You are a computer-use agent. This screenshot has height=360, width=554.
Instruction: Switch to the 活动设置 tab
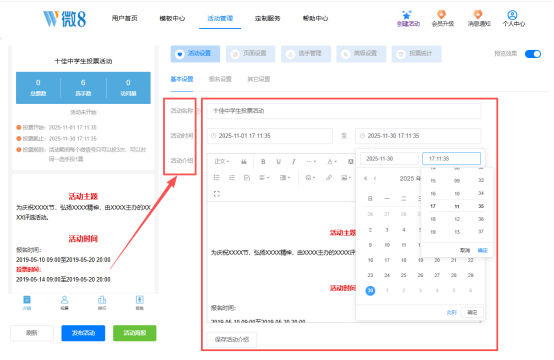pos(195,54)
